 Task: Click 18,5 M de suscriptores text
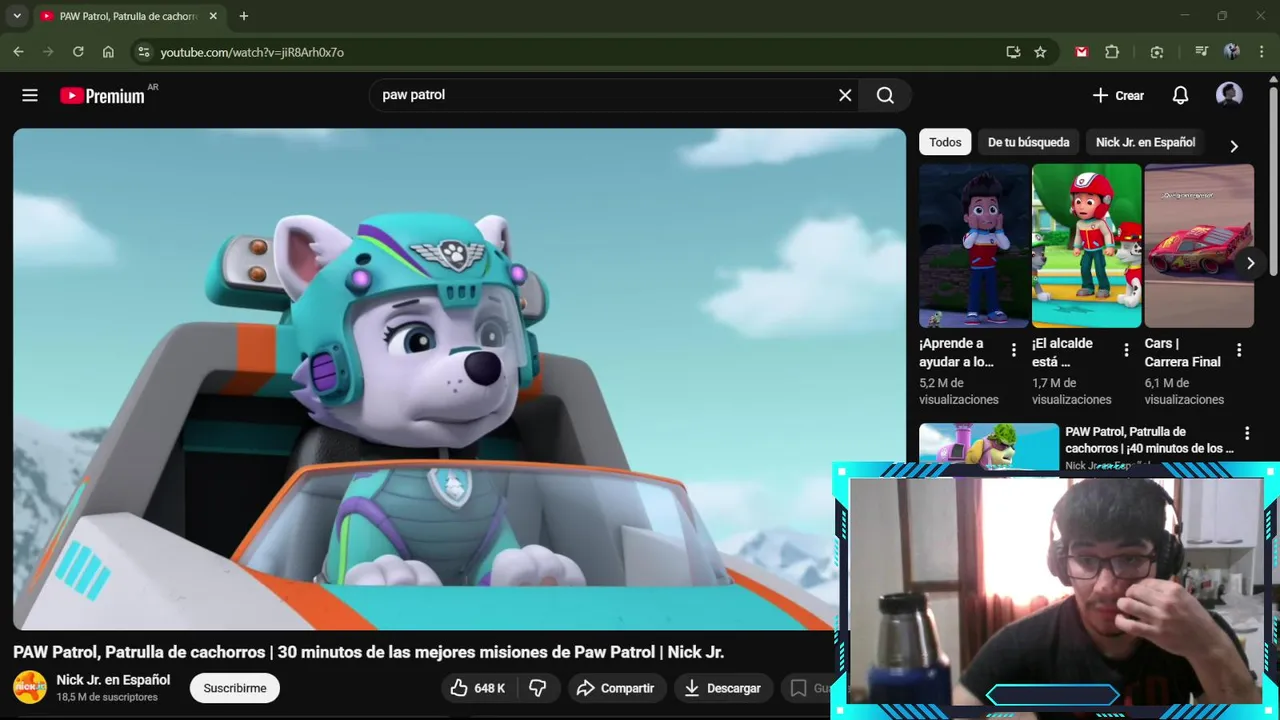(x=107, y=697)
